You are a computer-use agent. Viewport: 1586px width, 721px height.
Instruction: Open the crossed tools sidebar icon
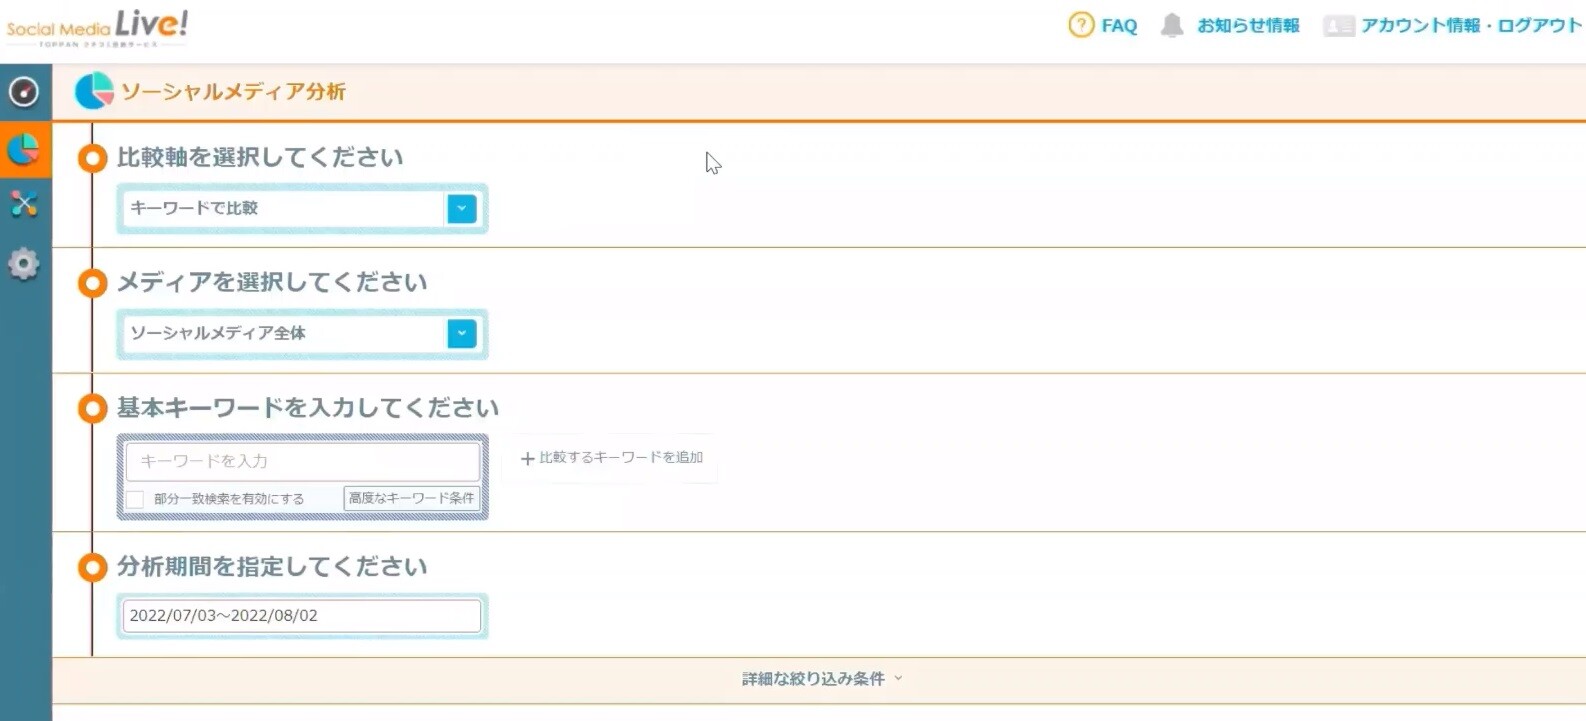point(24,204)
